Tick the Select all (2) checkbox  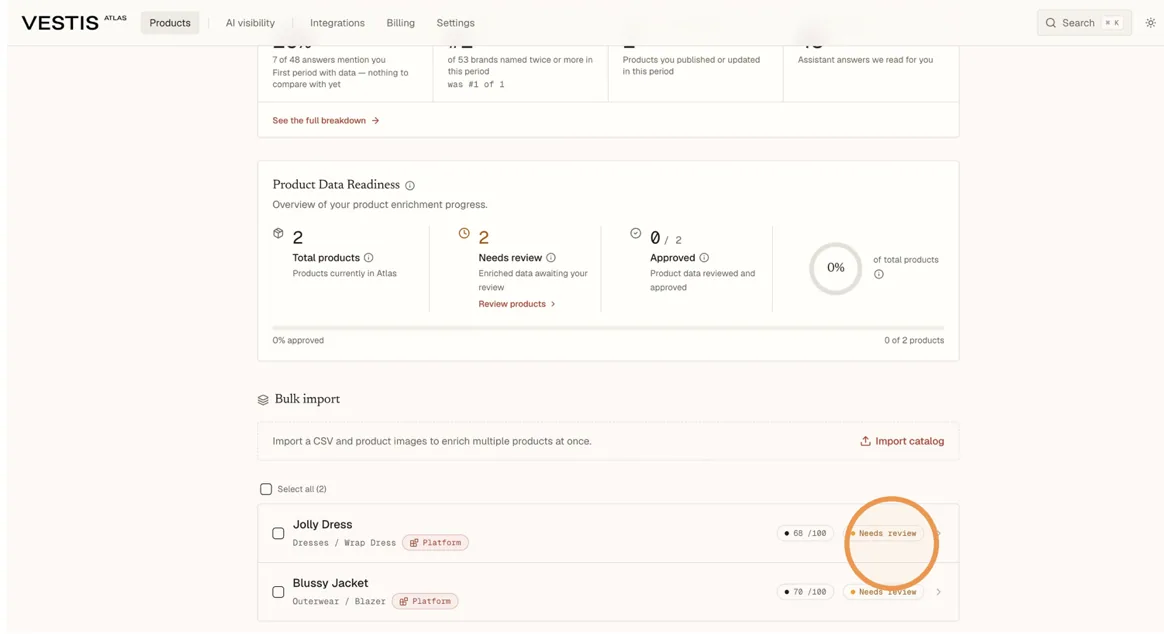tap(266, 489)
